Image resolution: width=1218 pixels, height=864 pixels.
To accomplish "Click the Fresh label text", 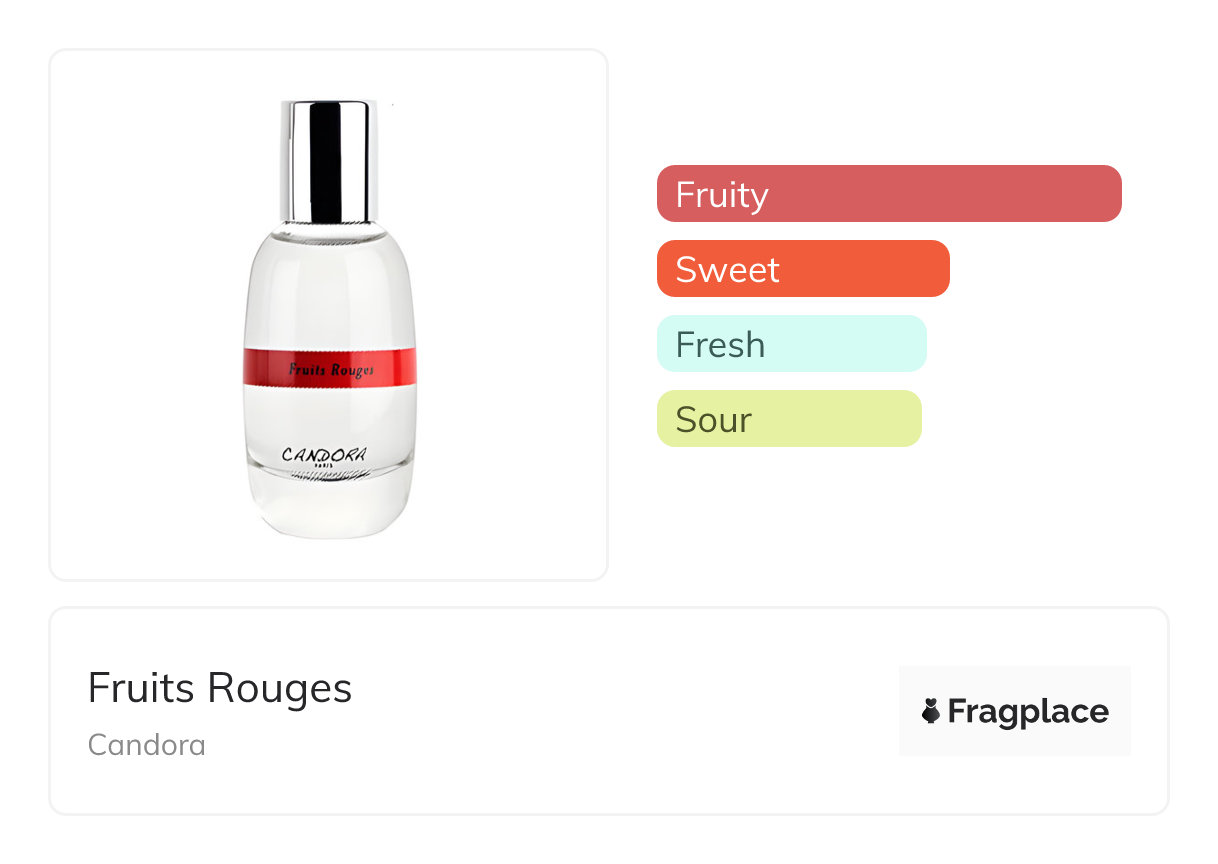I will click(x=720, y=344).
